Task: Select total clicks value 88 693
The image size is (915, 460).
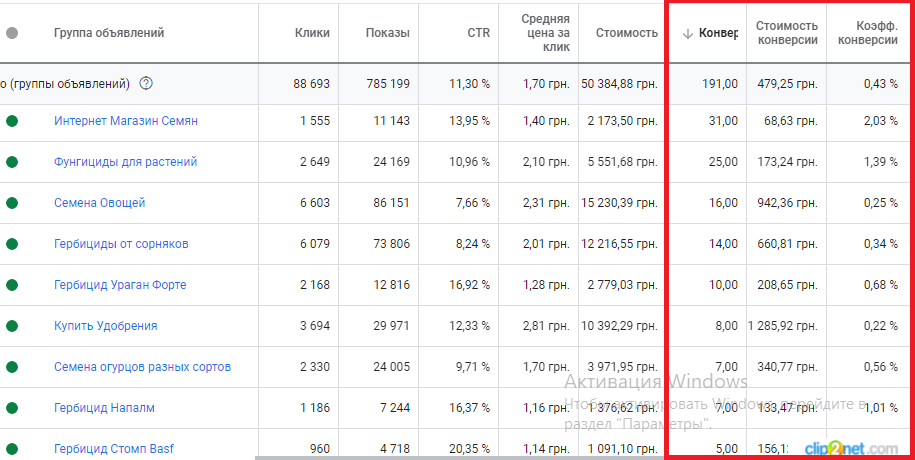Action: tap(312, 83)
